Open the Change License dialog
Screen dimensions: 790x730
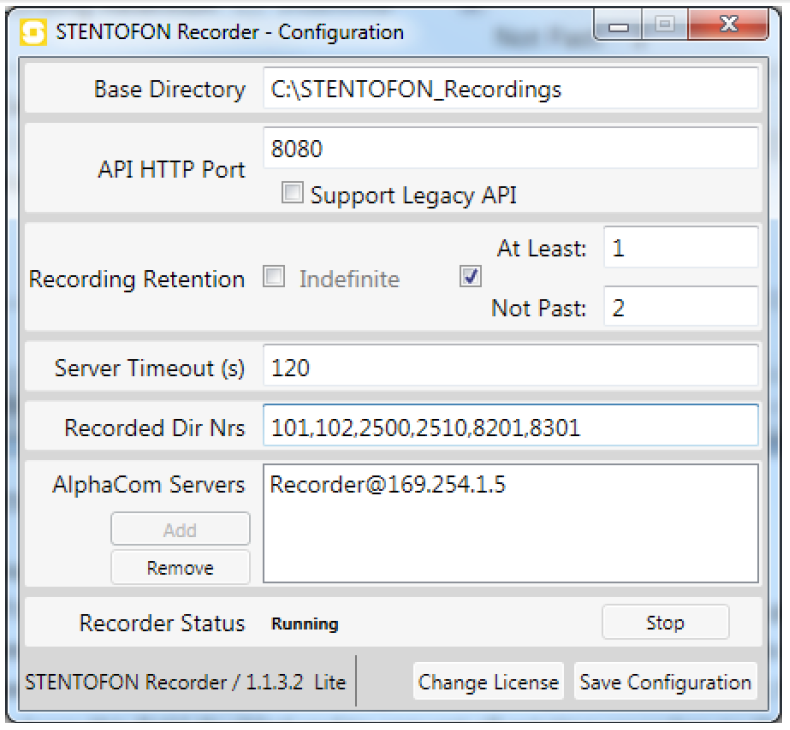[488, 682]
